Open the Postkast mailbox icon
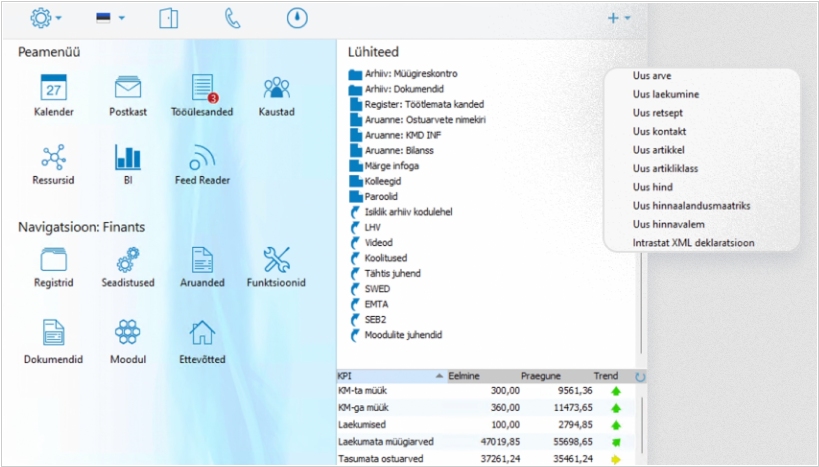 [127, 89]
